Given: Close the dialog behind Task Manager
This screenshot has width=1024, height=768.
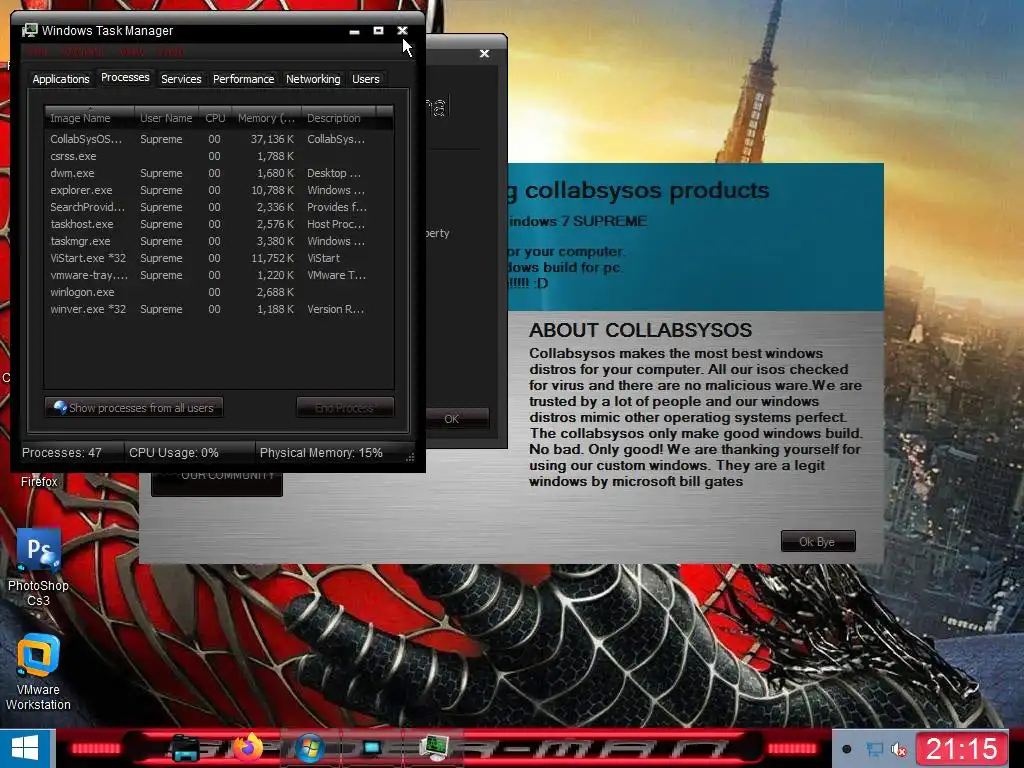Looking at the screenshot, I should [x=484, y=54].
